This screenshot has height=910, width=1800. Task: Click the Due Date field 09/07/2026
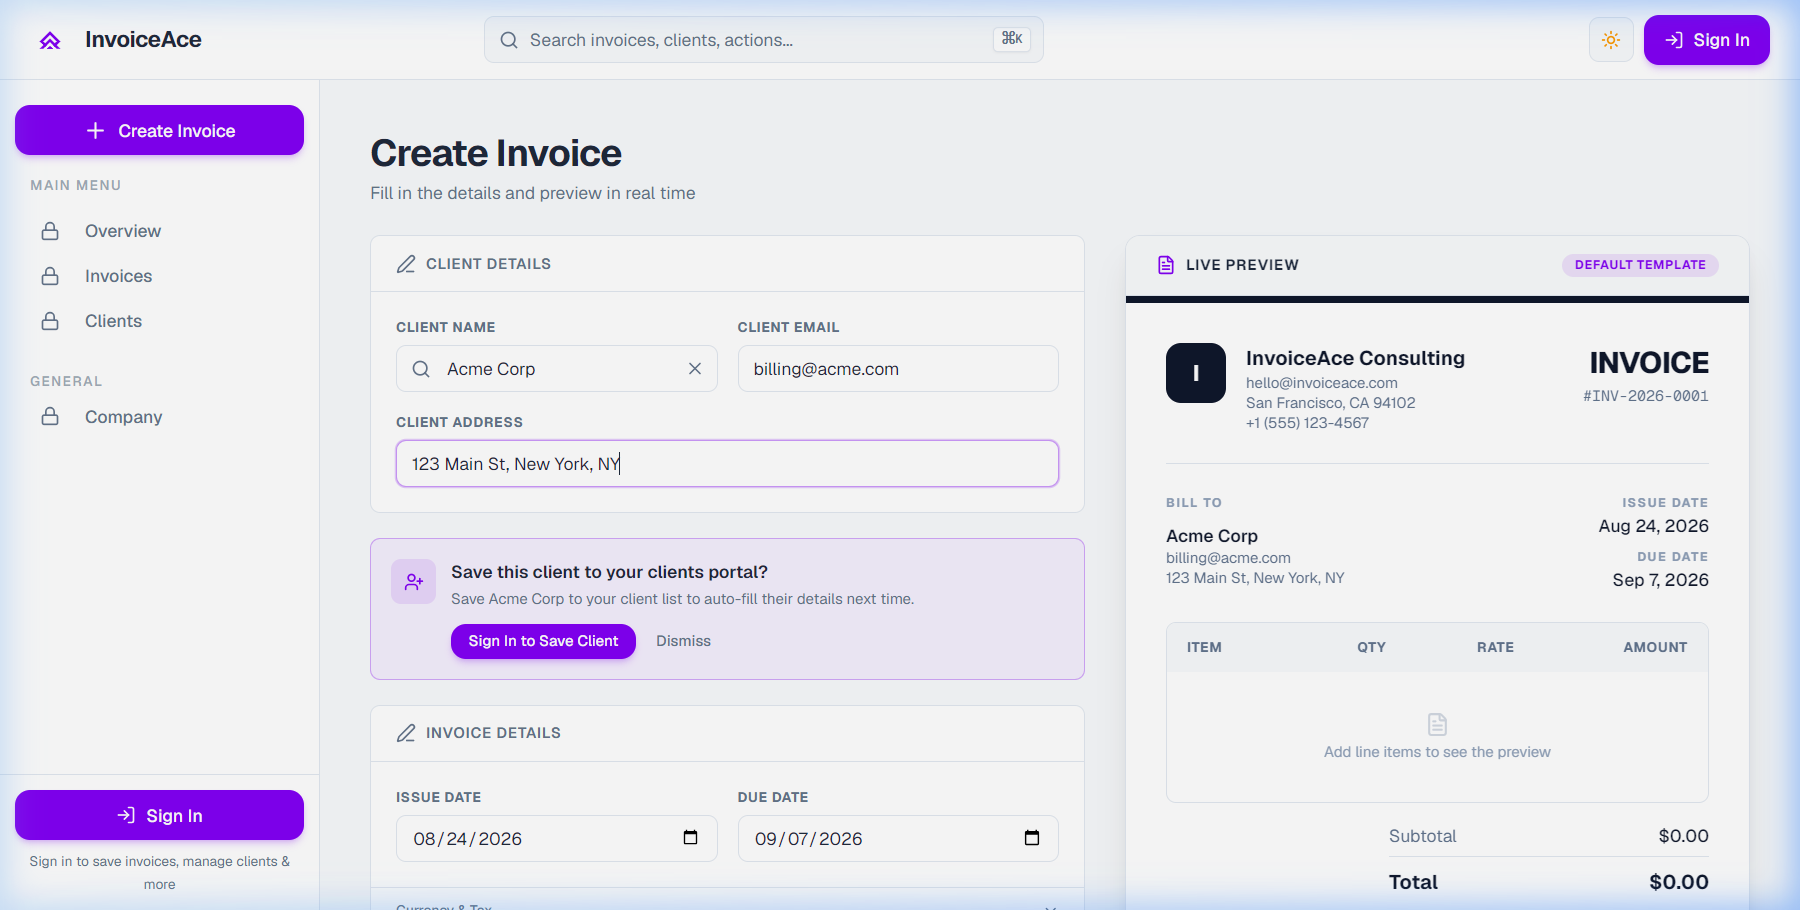tap(898, 838)
